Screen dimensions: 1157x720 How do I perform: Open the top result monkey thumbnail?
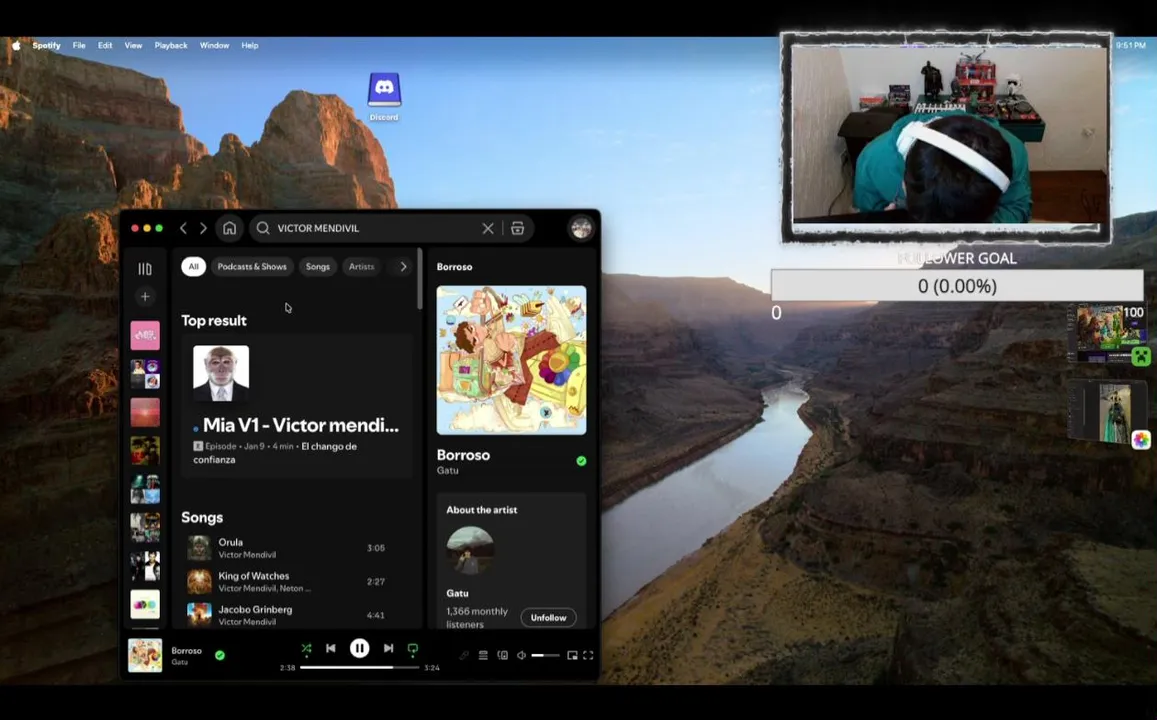(x=221, y=373)
